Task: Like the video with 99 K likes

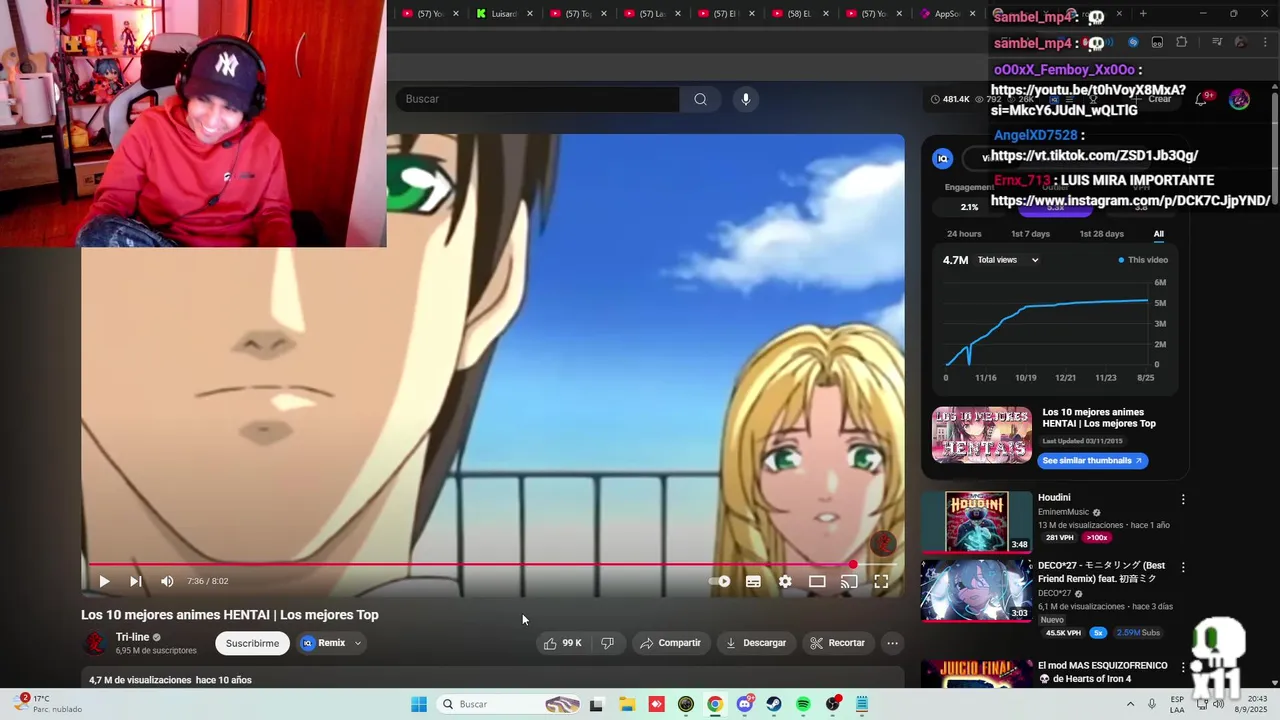Action: coord(562,643)
